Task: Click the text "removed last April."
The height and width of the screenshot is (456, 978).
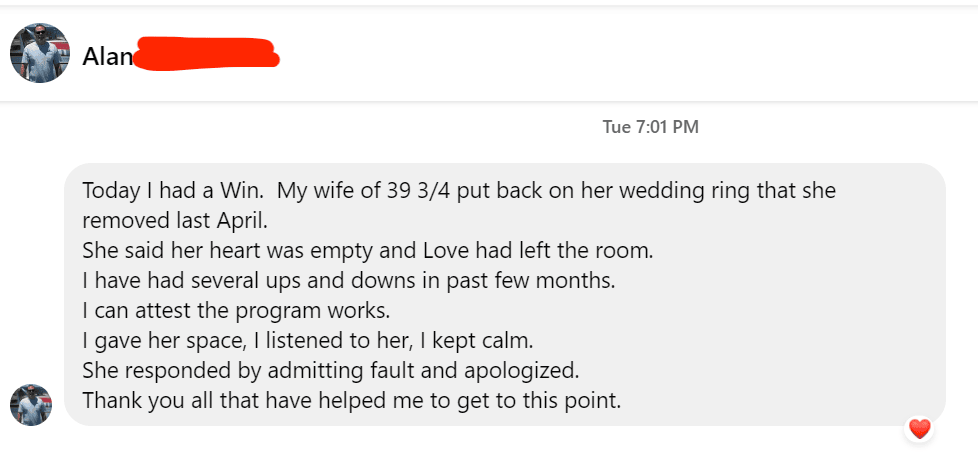Action: click(175, 220)
